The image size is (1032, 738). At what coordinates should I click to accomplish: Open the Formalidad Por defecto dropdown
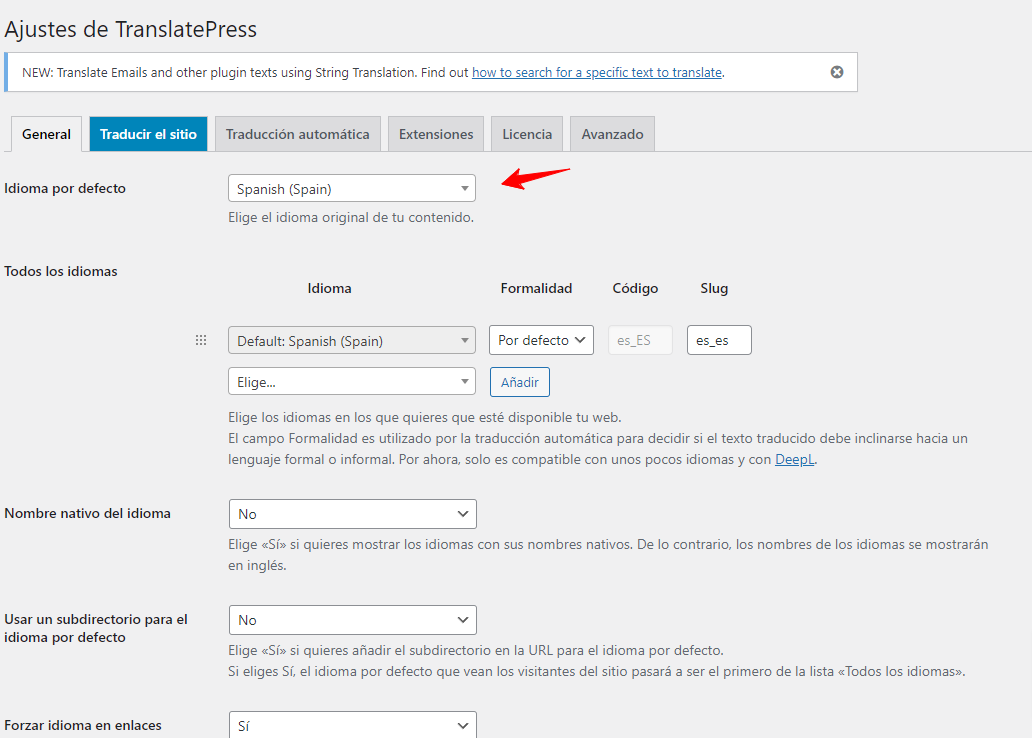(541, 340)
